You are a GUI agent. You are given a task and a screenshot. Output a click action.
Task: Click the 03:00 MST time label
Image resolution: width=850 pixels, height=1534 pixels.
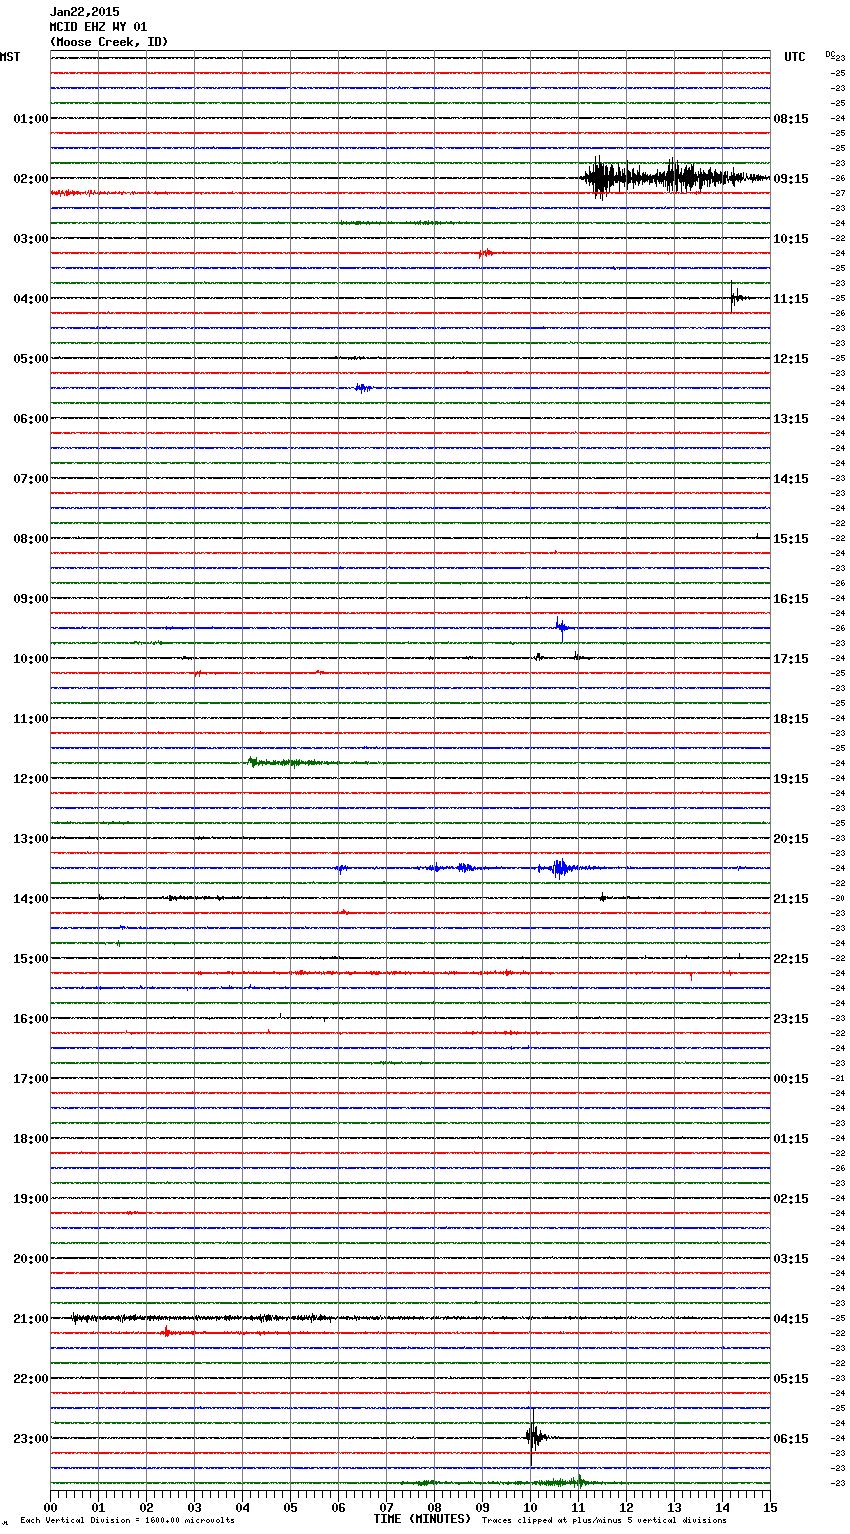[x=30, y=239]
